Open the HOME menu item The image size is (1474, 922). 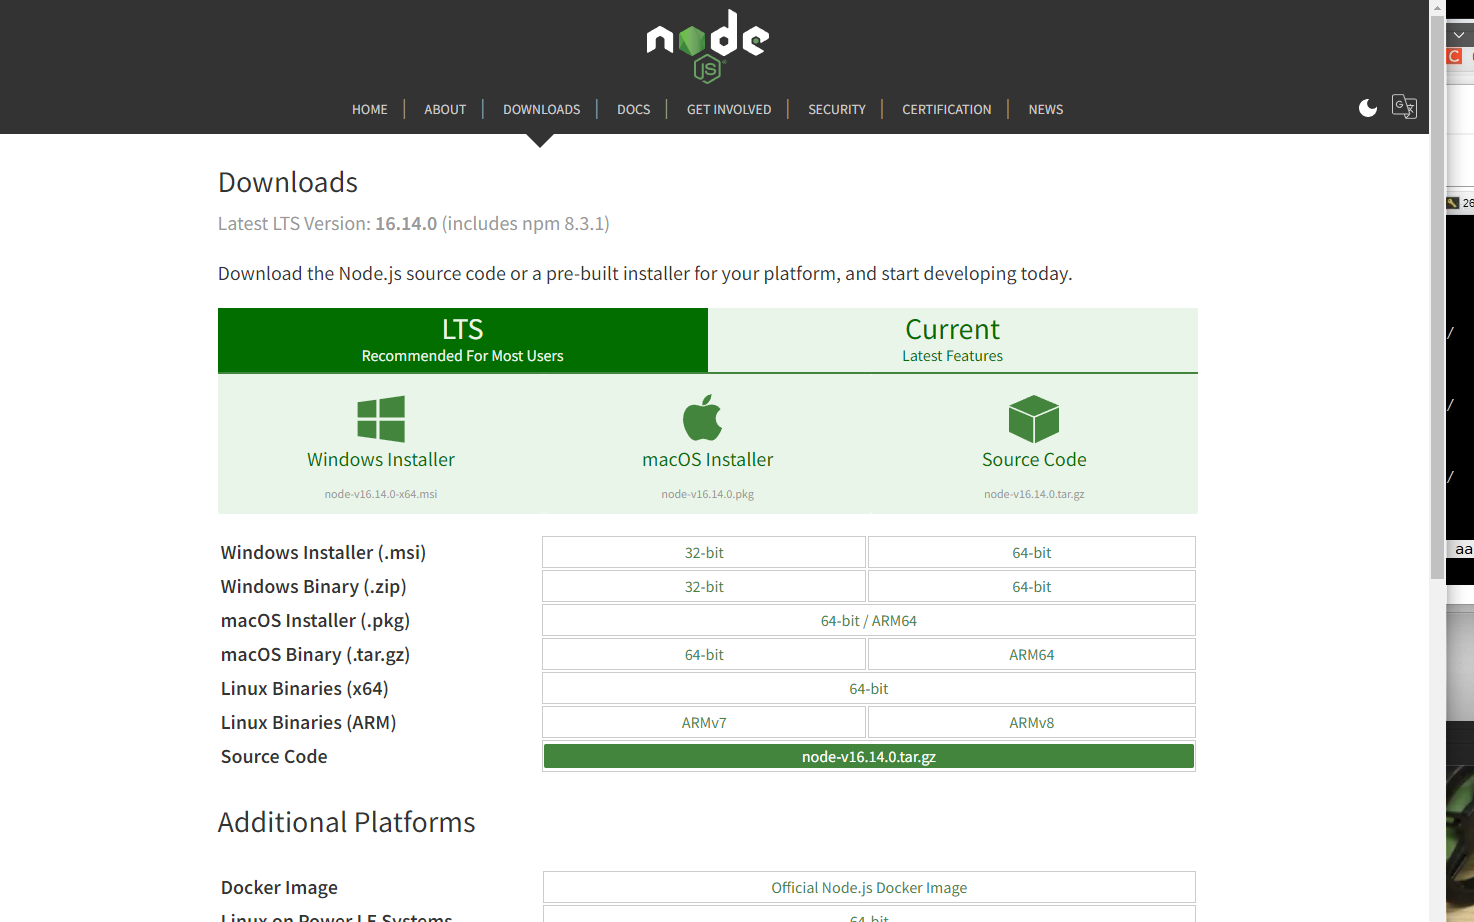pos(370,110)
